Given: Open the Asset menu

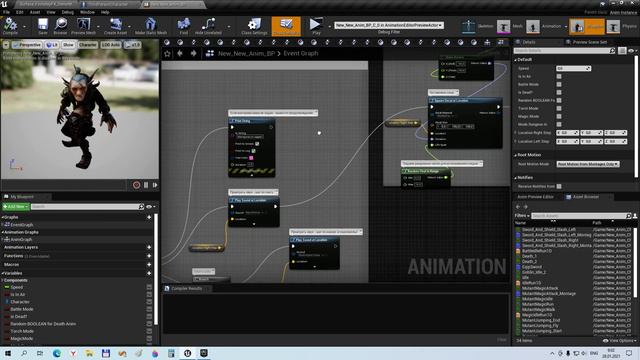Looking at the screenshot, I should click(35, 12).
